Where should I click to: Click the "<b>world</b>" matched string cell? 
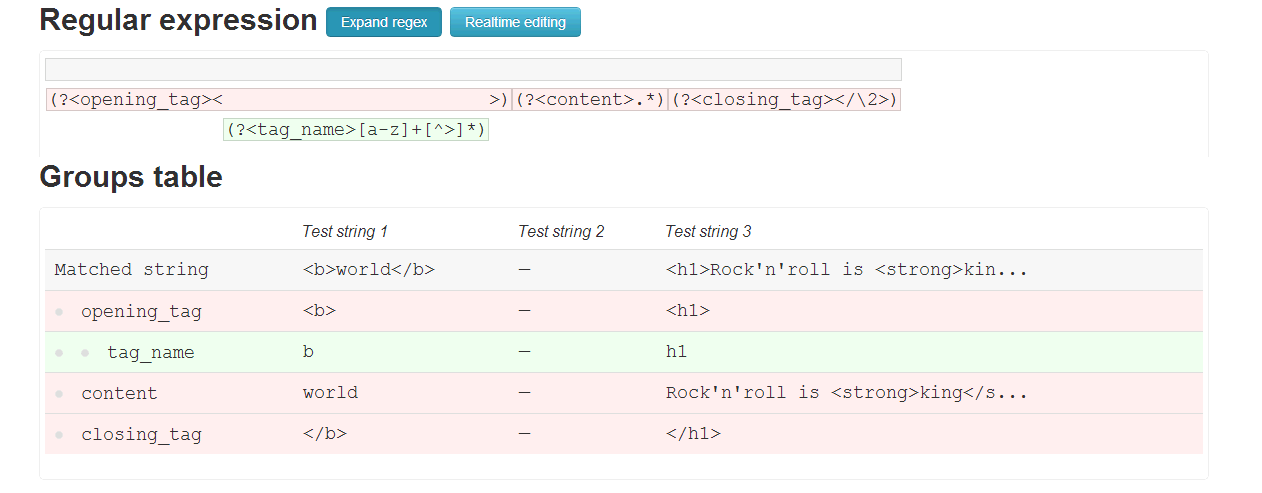click(x=369, y=270)
